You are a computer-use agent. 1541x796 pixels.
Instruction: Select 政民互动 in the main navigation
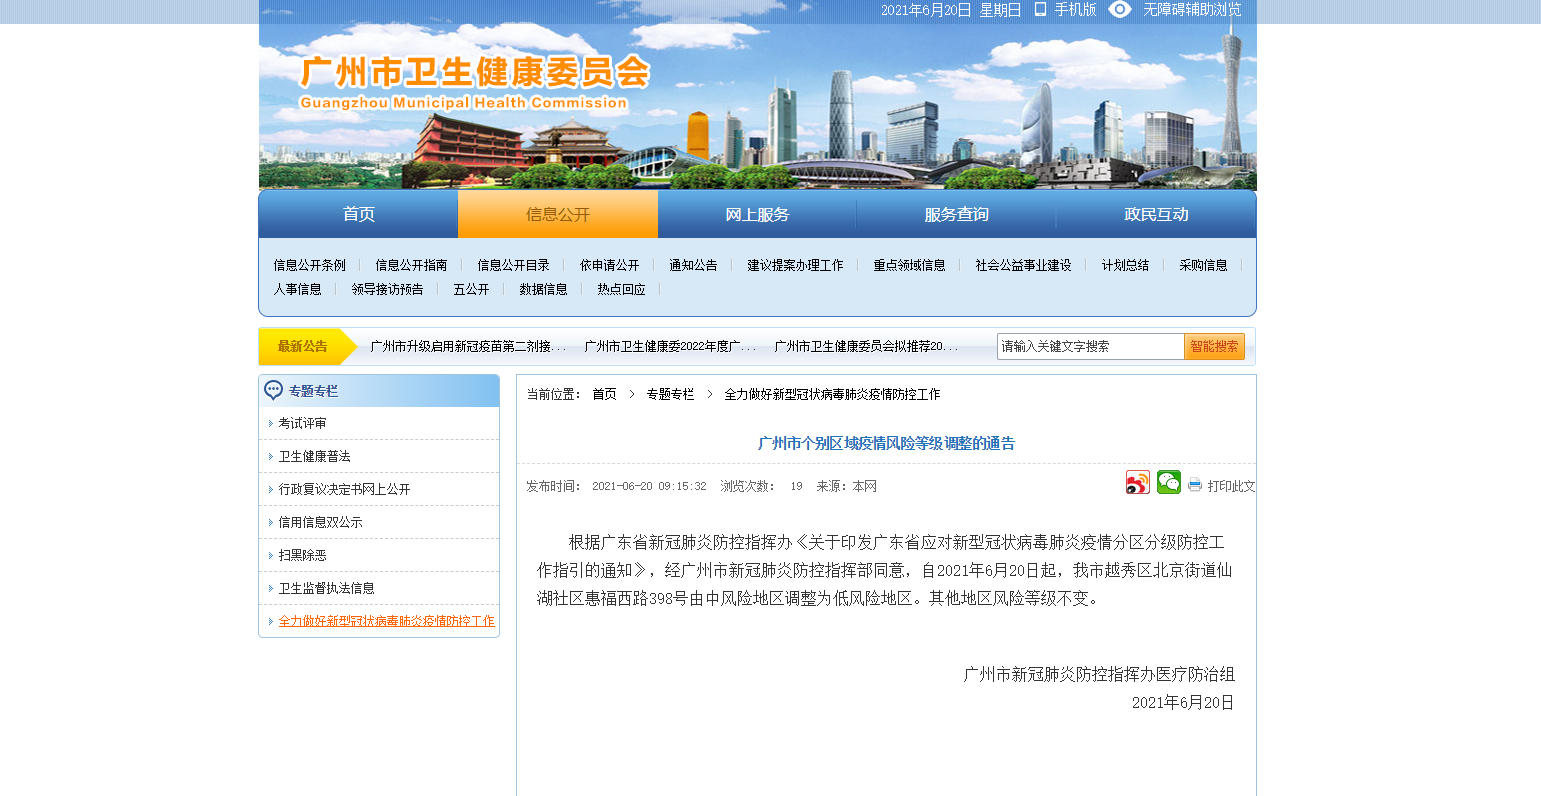coord(1156,214)
